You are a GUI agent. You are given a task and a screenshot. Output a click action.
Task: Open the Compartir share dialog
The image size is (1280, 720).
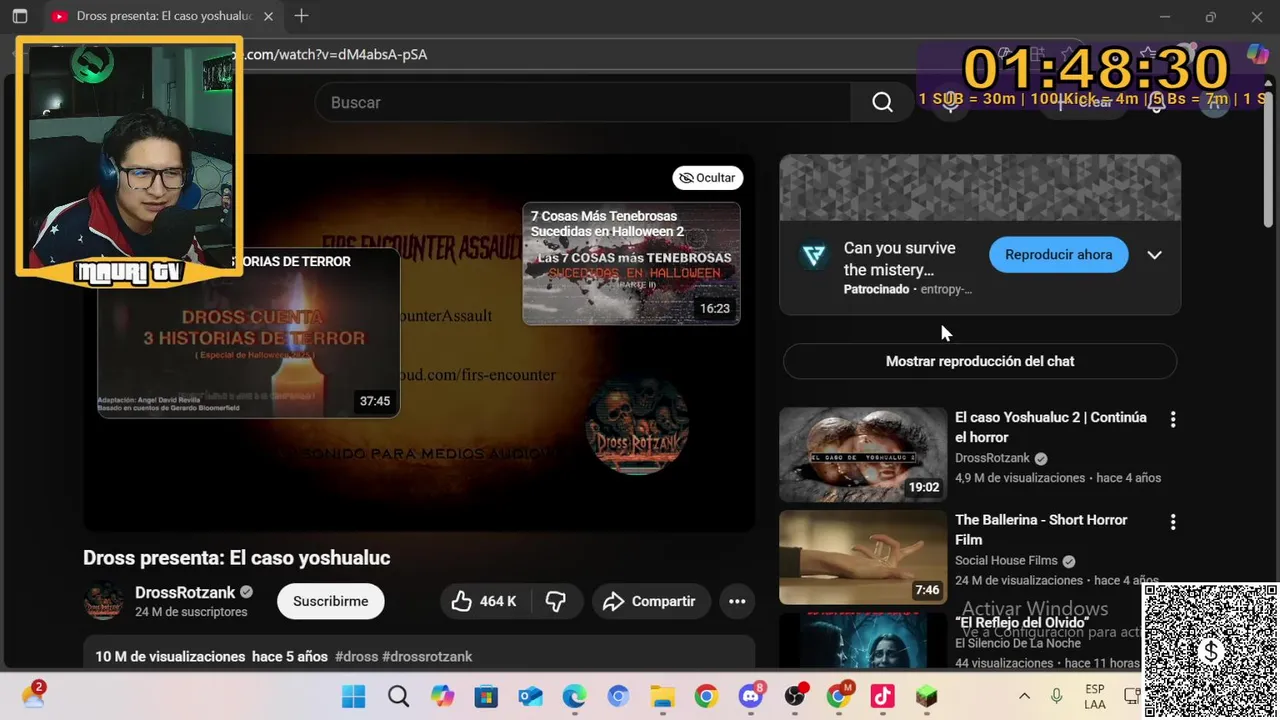pos(650,601)
